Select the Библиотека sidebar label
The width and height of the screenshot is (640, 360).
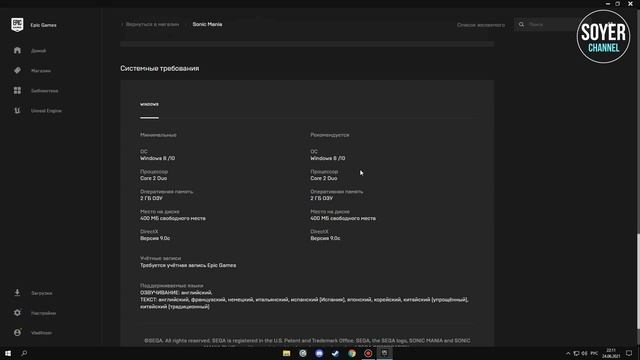pos(44,91)
